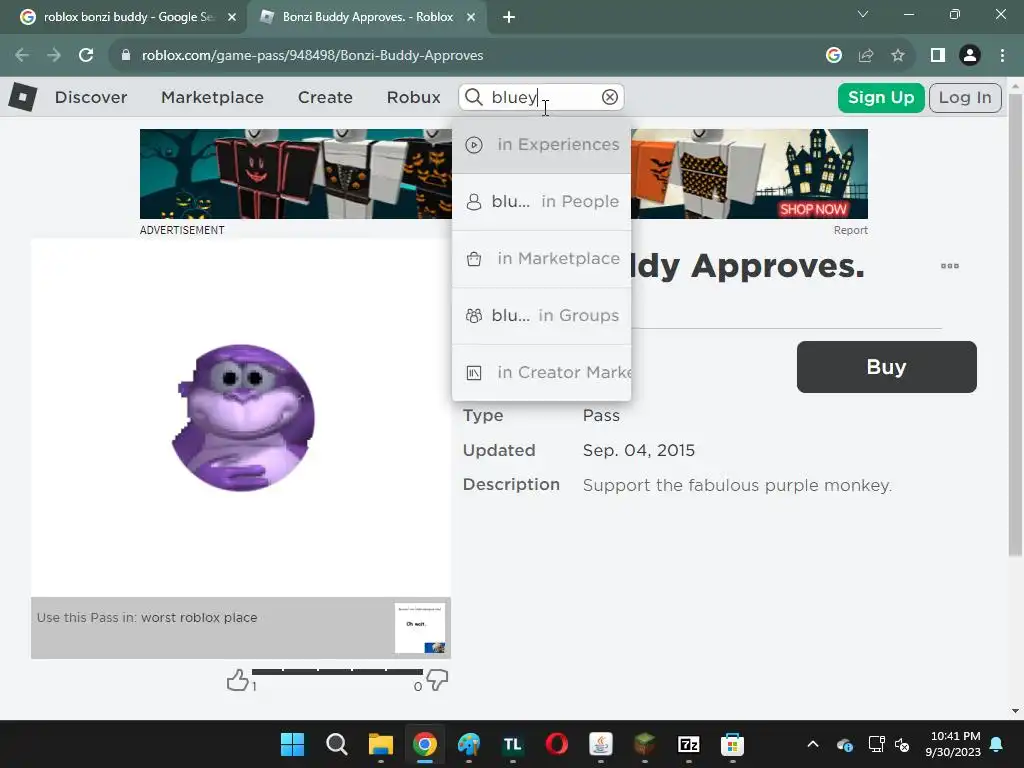Open the worst roblox place thumbnail
Viewport: 1024px width, 768px height.
[420, 628]
